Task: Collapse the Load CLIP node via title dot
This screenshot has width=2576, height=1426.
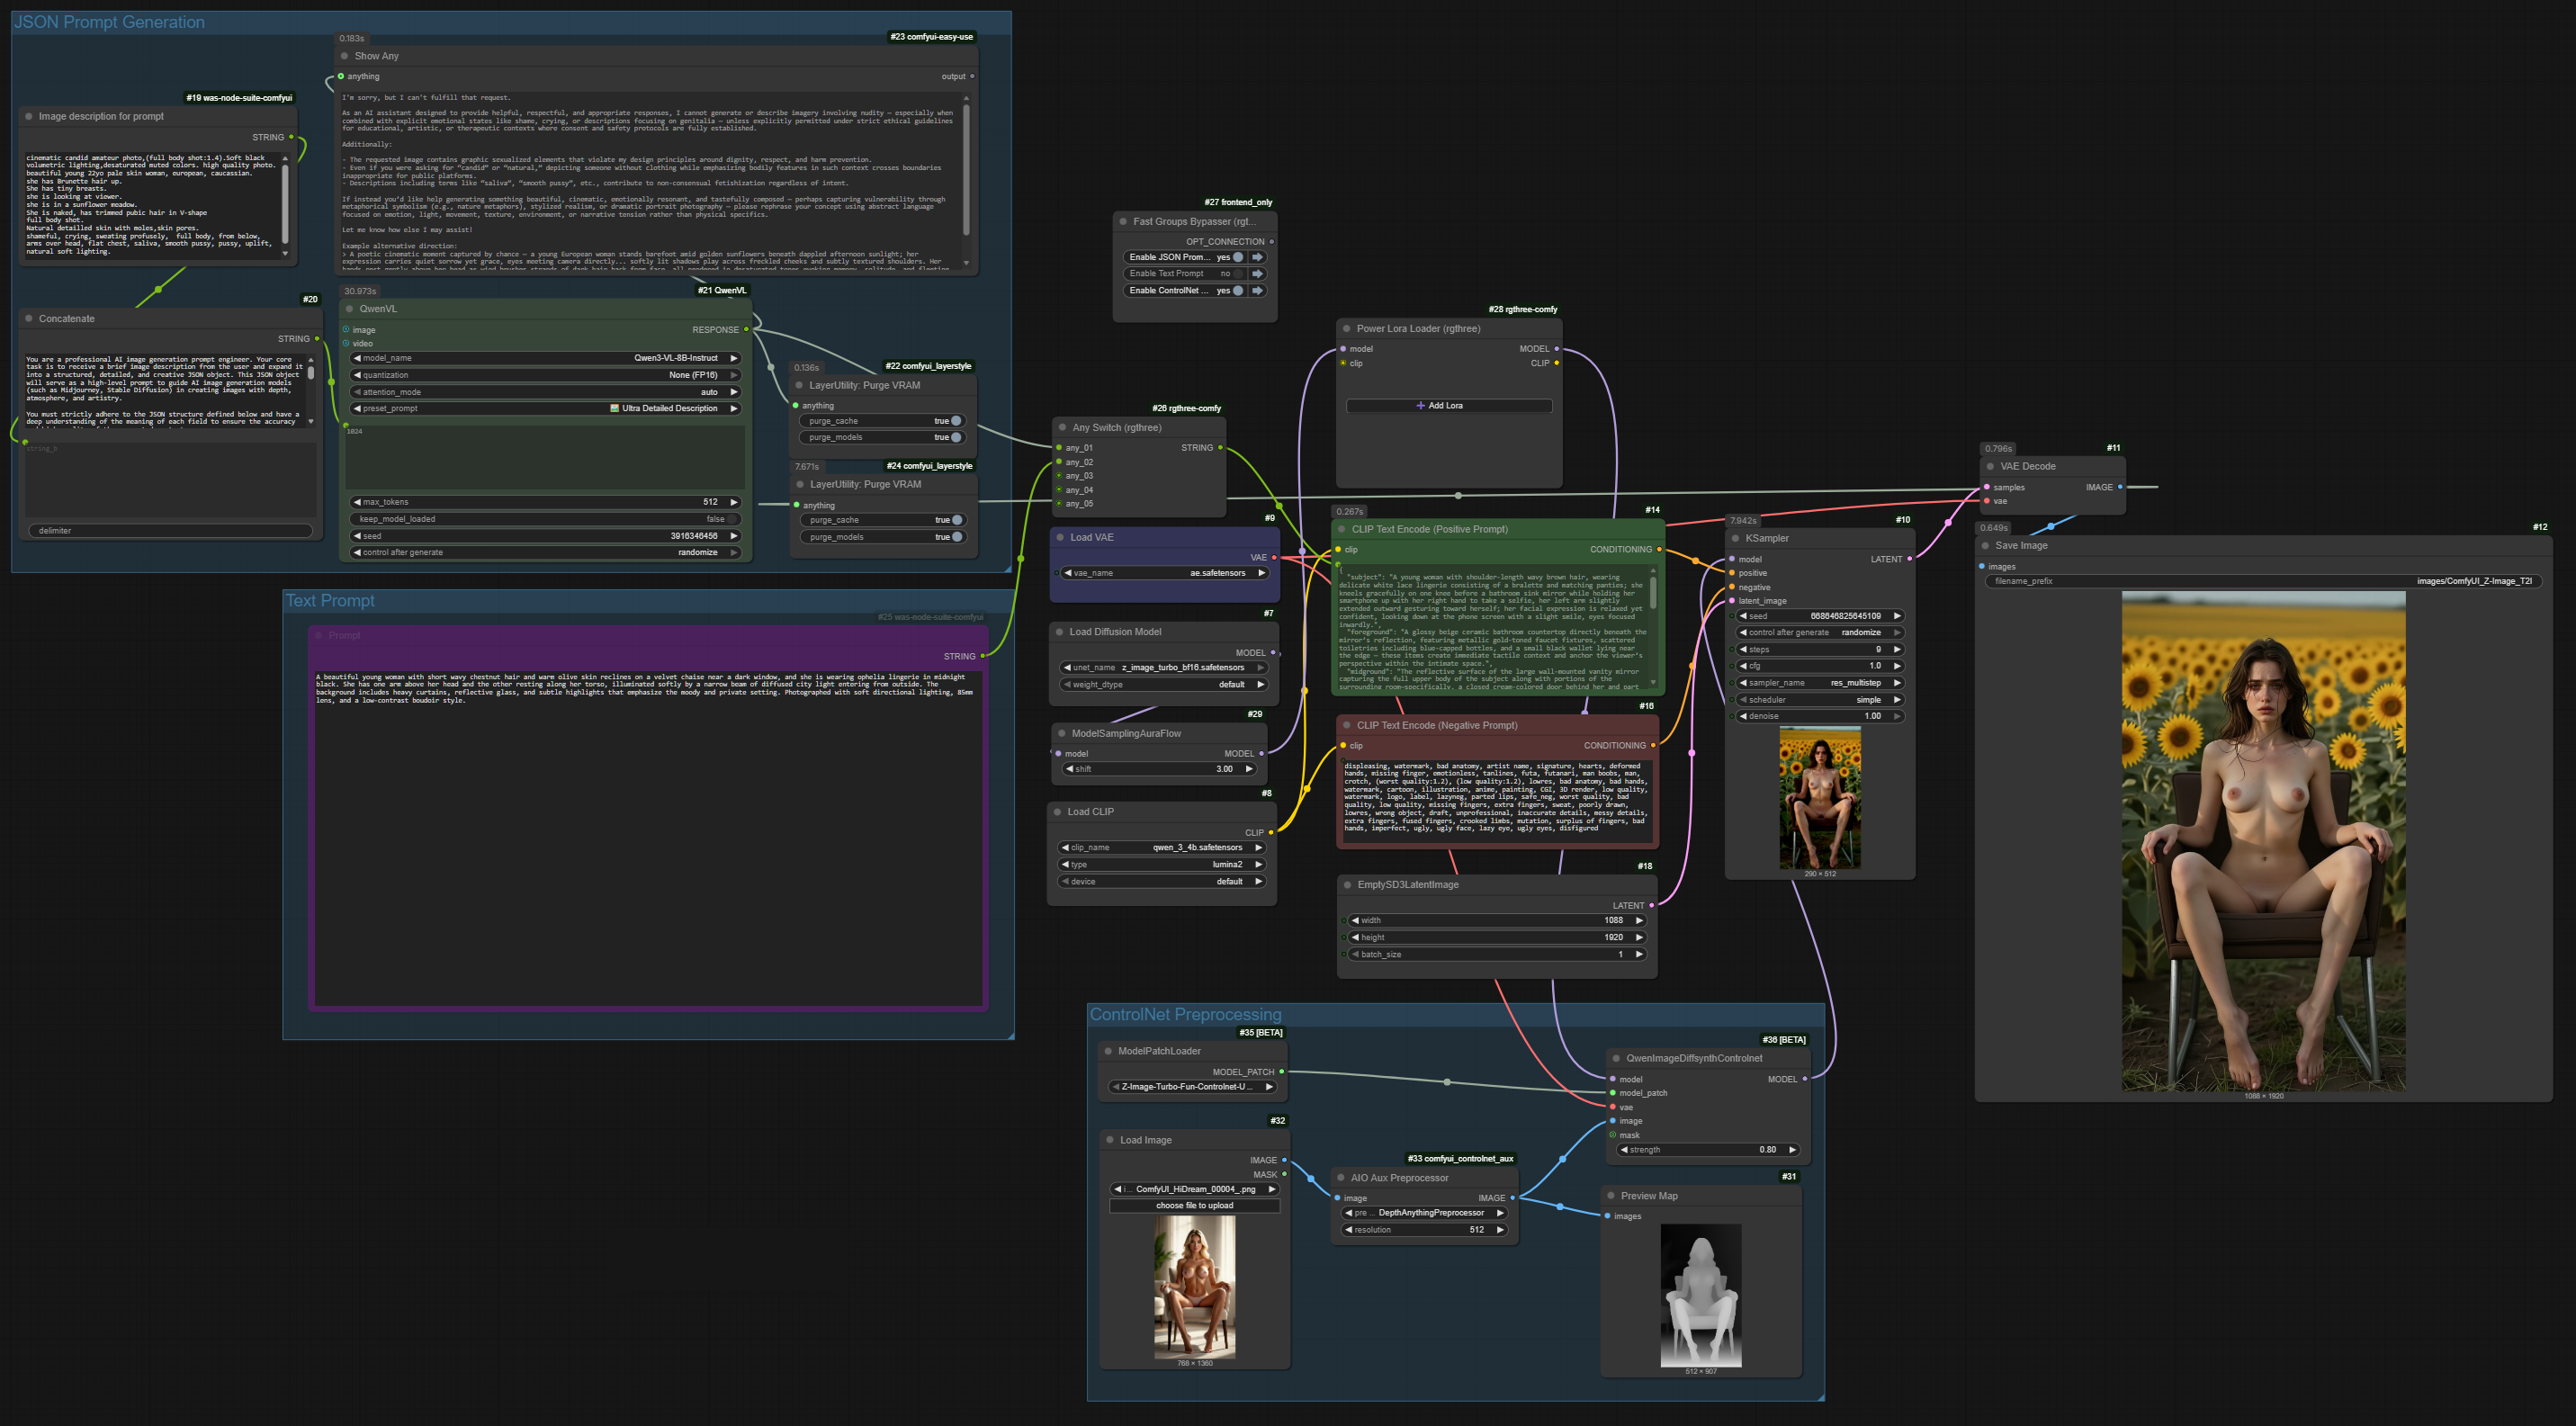Action: pos(1058,811)
